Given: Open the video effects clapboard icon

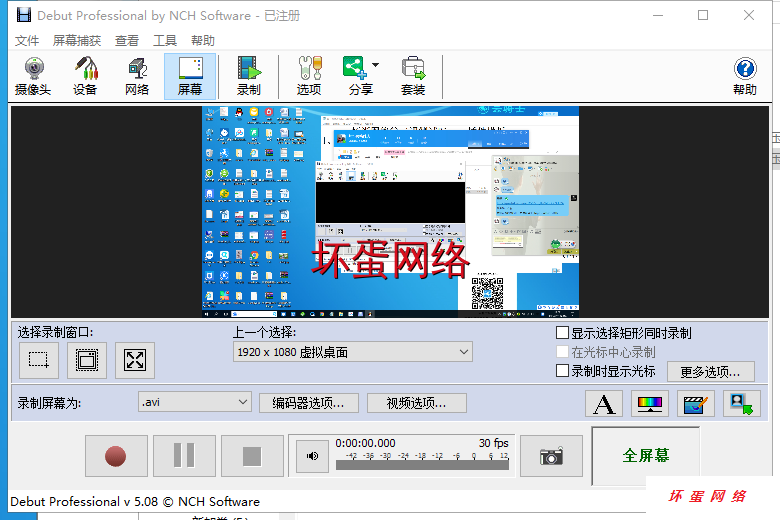Looking at the screenshot, I should pyautogui.click(x=695, y=404).
